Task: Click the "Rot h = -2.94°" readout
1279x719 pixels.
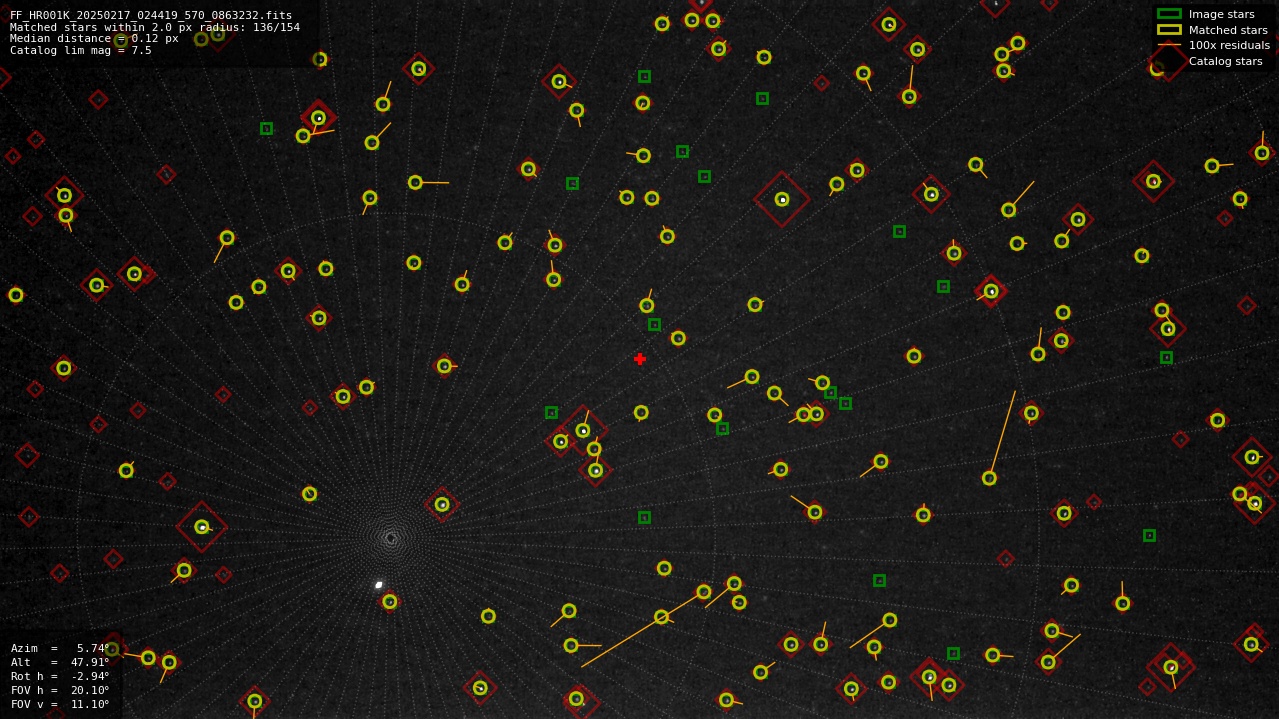Action: pos(60,676)
